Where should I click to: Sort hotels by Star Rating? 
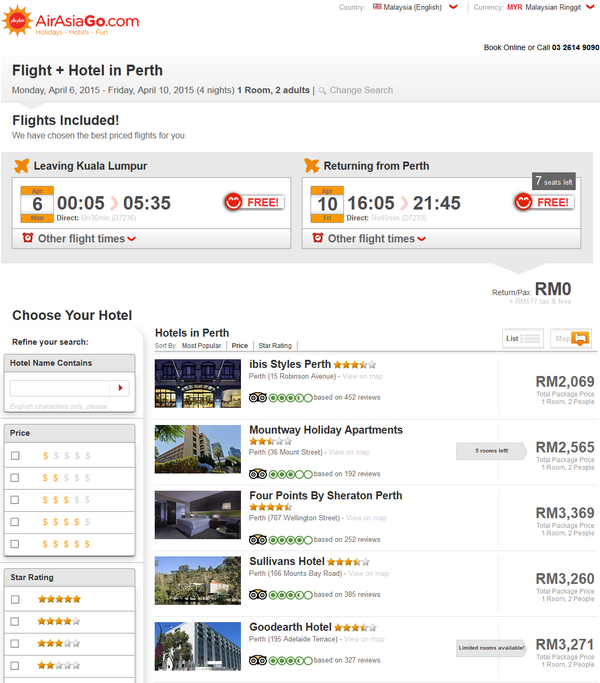pyautogui.click(x=275, y=345)
